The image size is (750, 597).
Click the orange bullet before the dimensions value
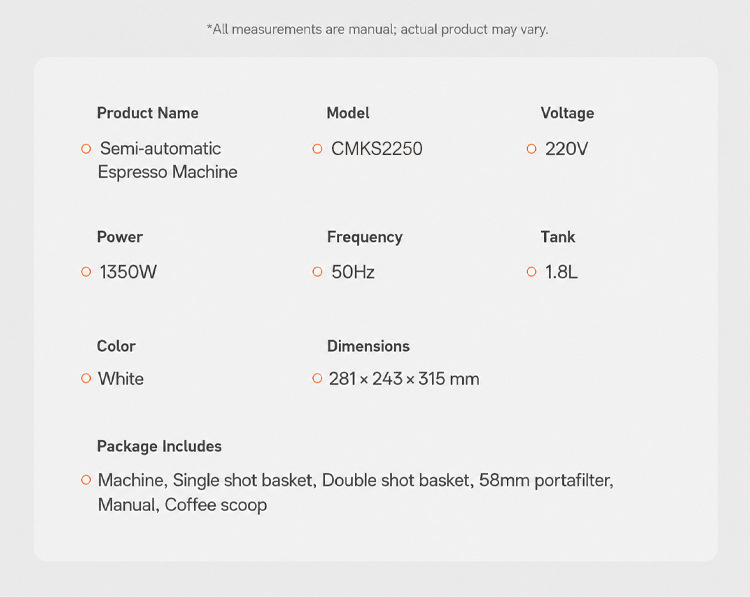[317, 378]
